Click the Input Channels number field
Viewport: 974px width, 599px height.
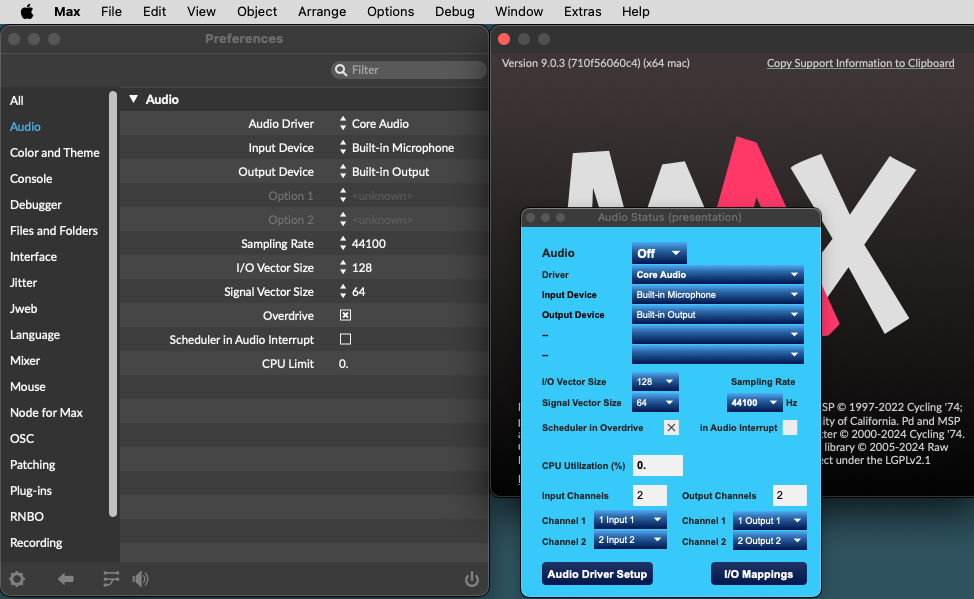tap(649, 496)
